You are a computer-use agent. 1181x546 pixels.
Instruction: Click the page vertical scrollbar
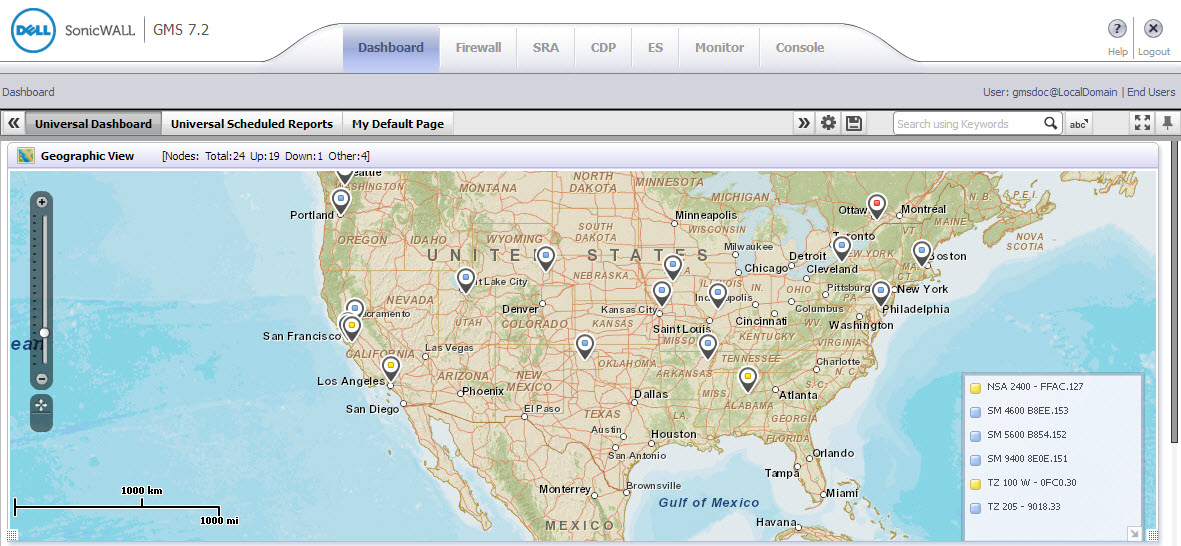(1174, 291)
